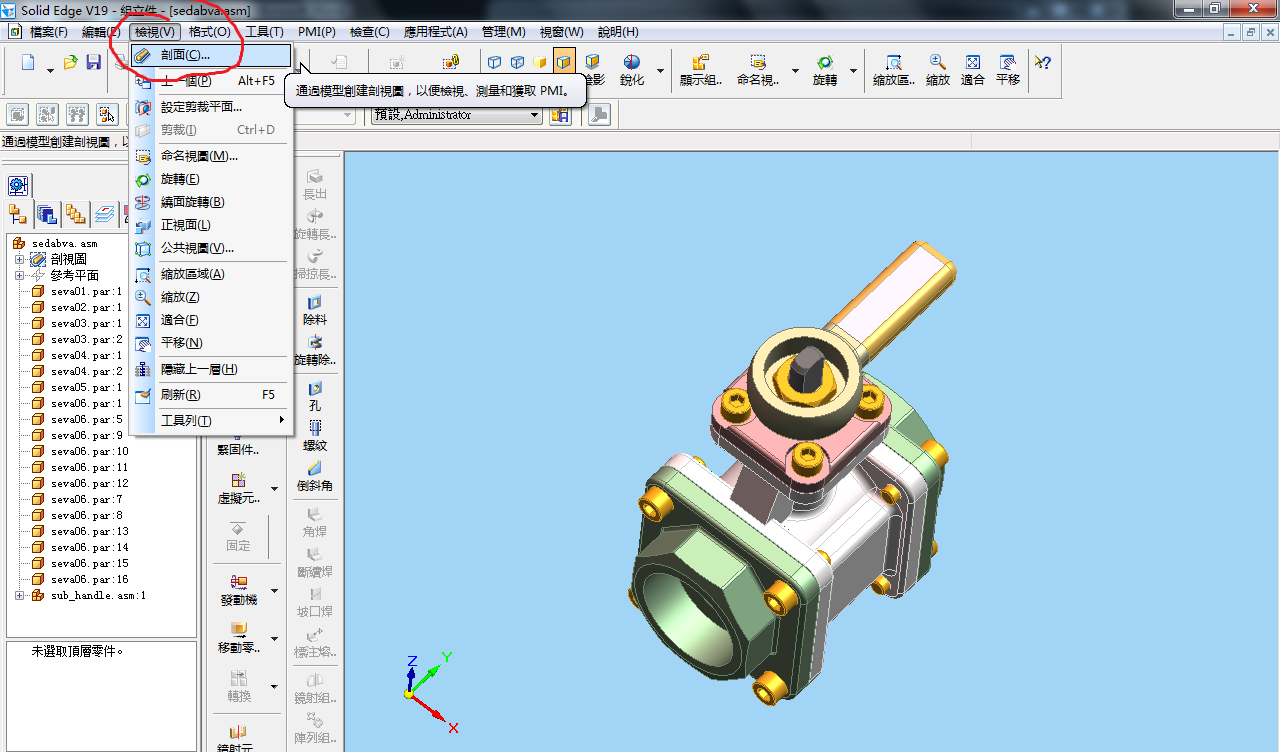Select seva03.par:2 in the tree
The image size is (1280, 752).
tap(86, 339)
